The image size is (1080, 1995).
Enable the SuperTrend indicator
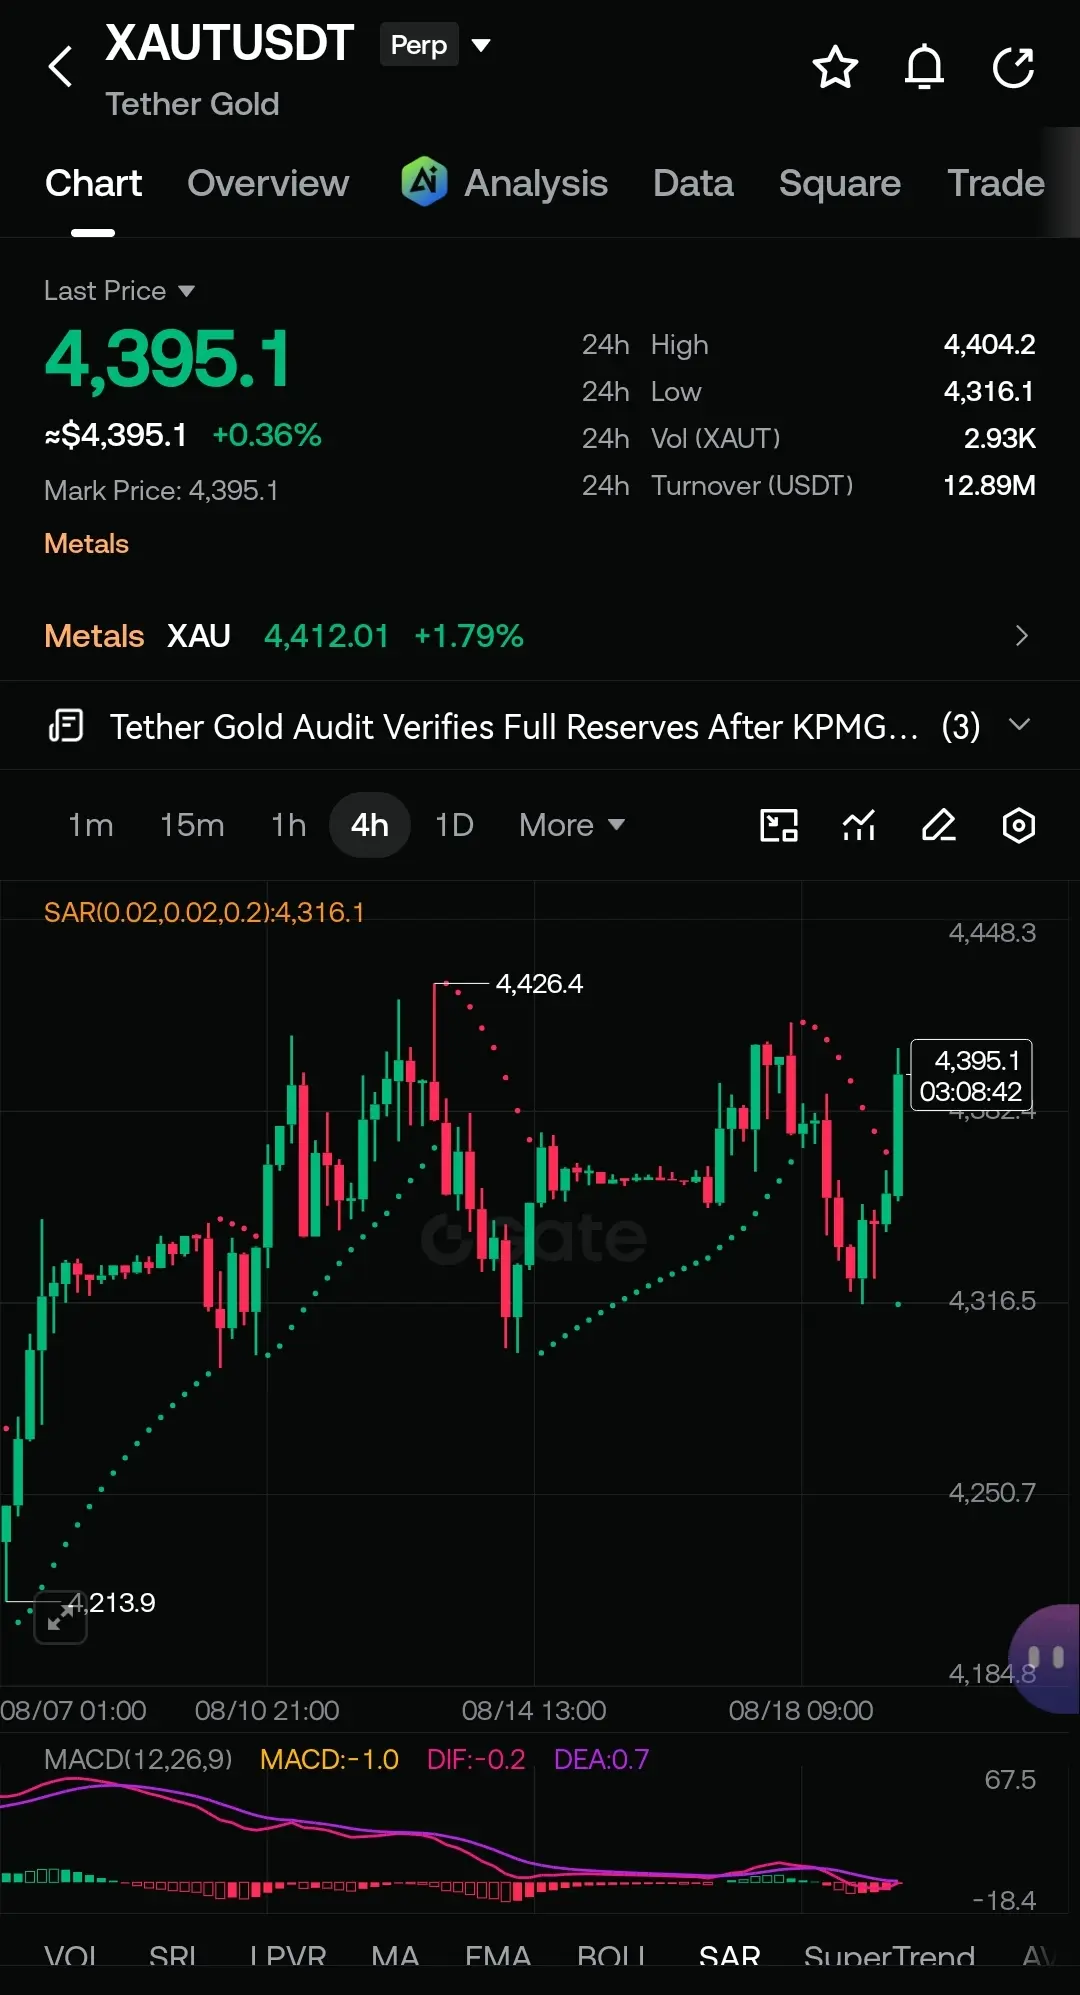click(889, 1955)
